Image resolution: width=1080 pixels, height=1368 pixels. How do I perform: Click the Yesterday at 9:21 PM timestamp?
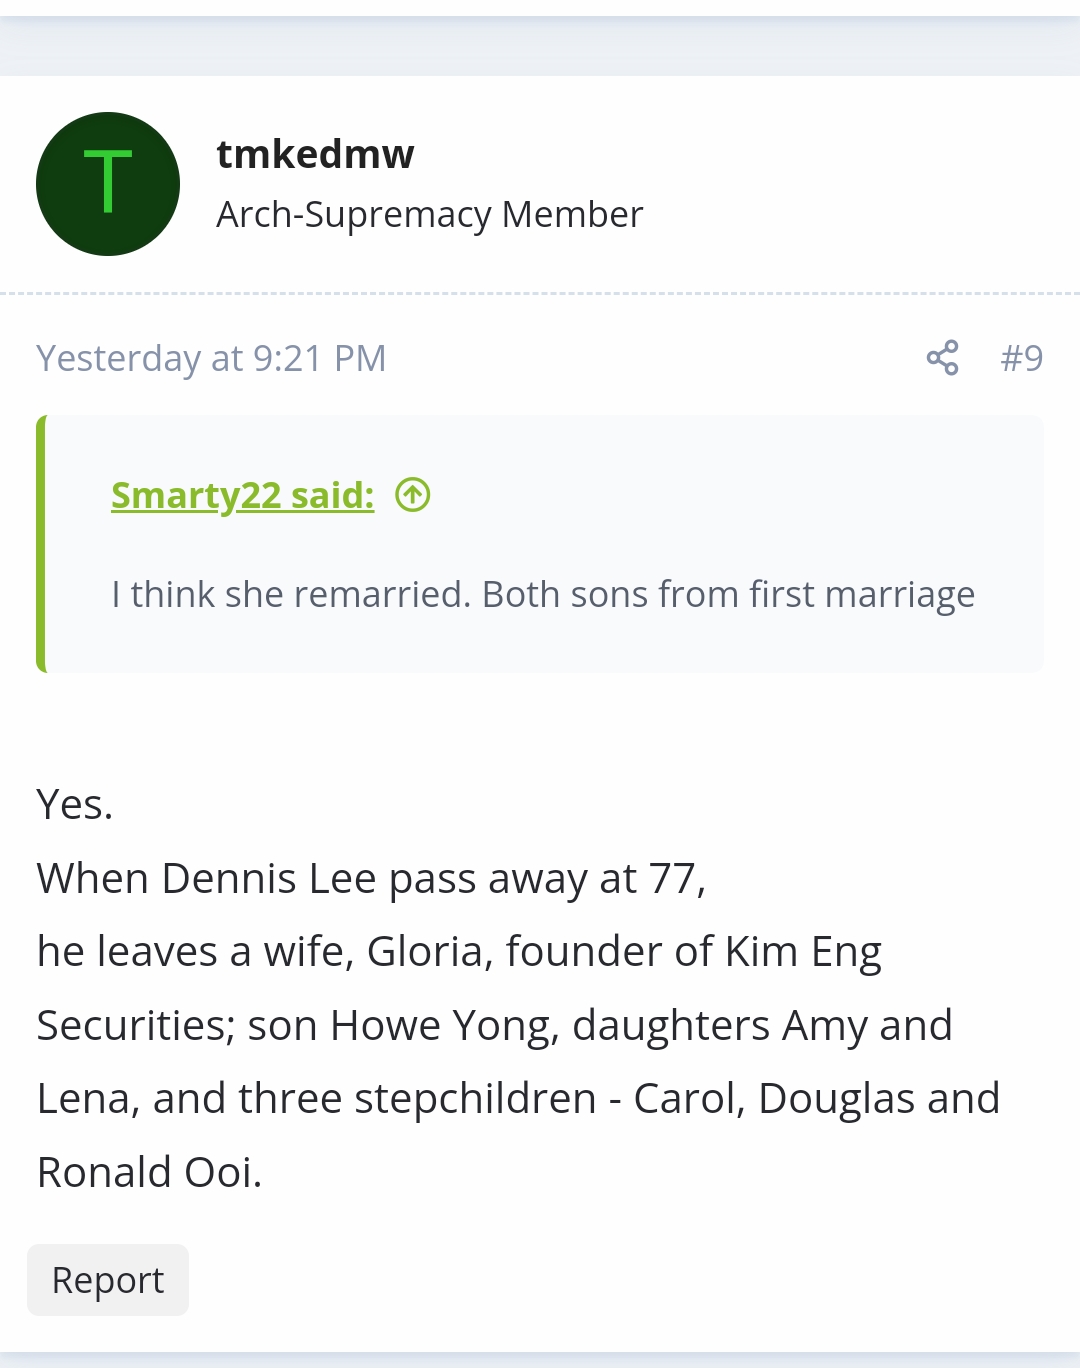[211, 358]
